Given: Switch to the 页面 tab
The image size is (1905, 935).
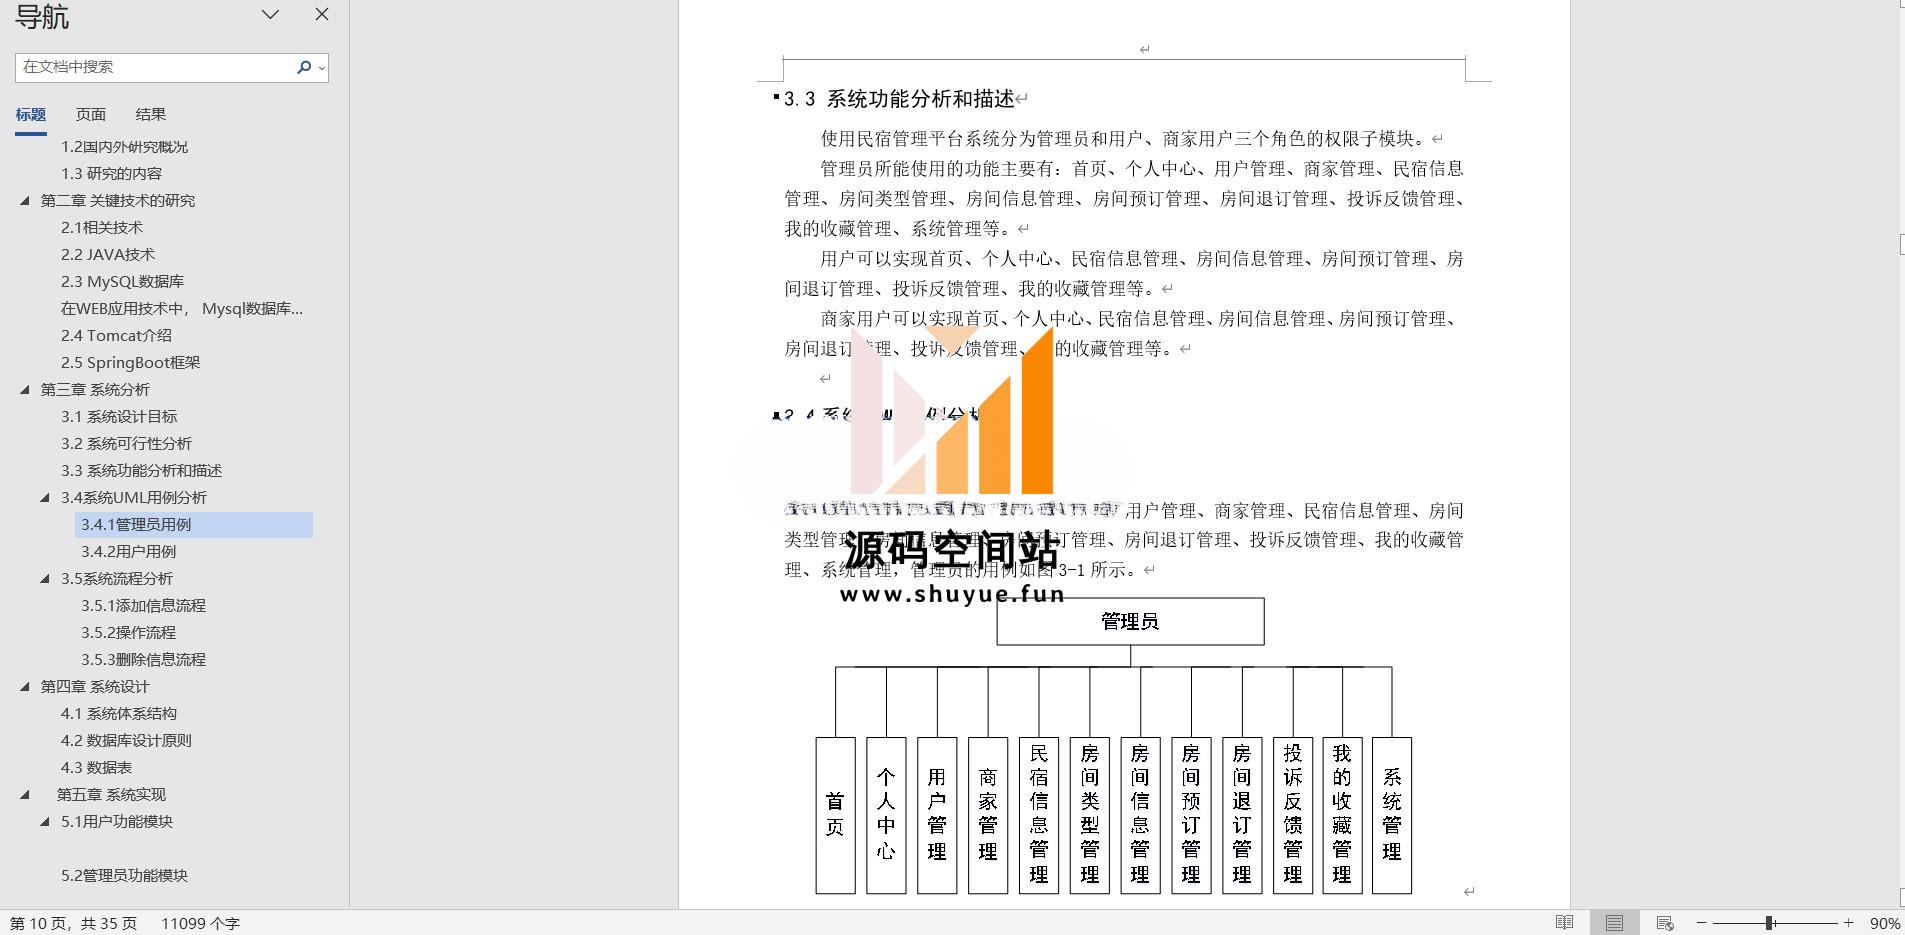Looking at the screenshot, I should (90, 114).
